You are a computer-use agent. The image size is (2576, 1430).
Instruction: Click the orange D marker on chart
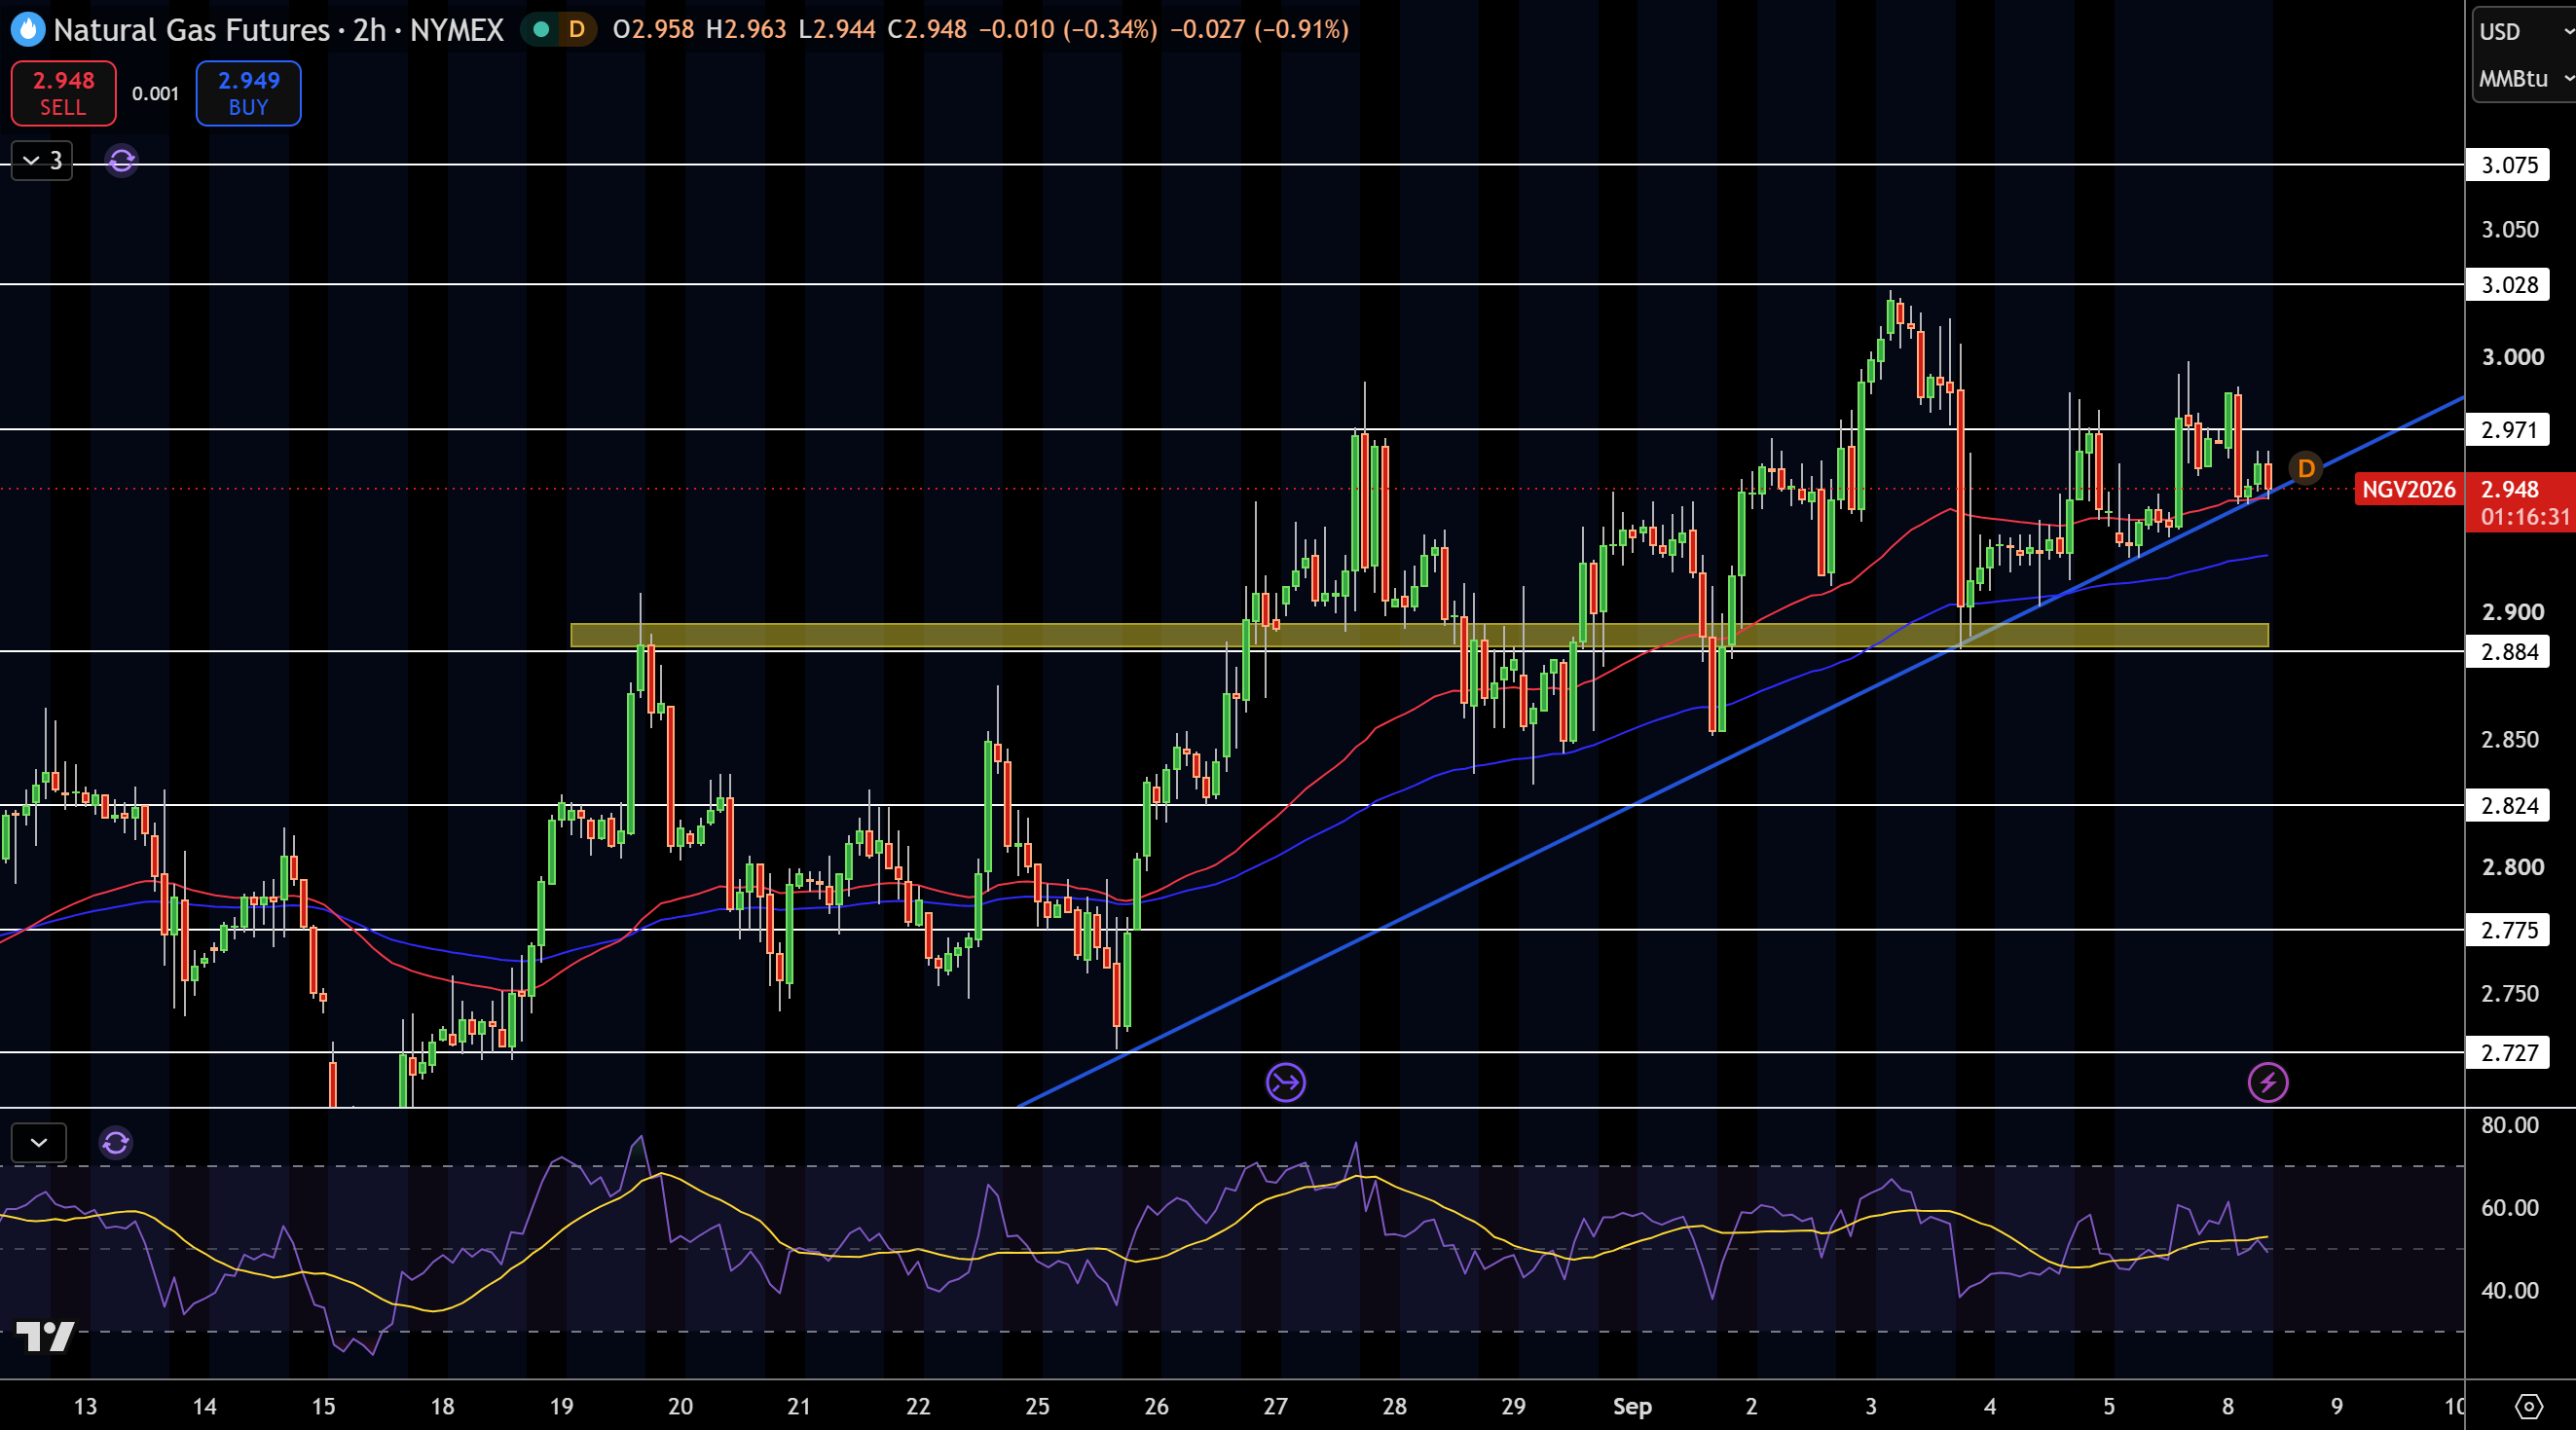2306,468
